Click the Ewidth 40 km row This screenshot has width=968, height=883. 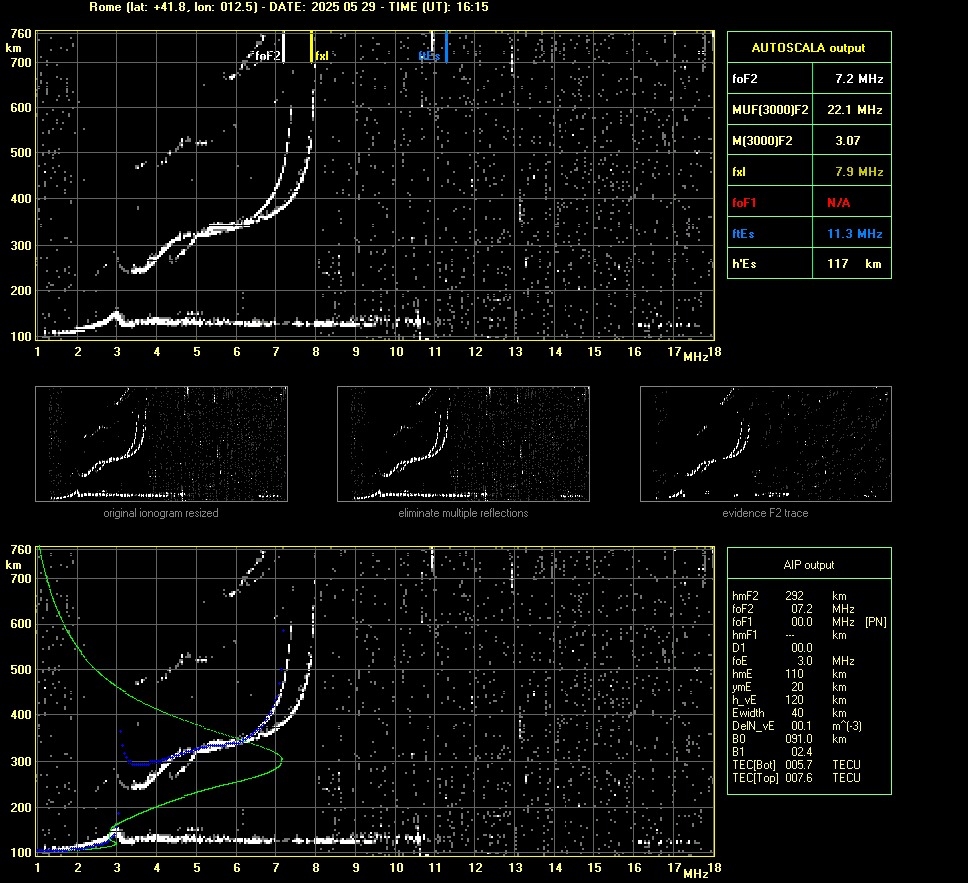(x=790, y=713)
